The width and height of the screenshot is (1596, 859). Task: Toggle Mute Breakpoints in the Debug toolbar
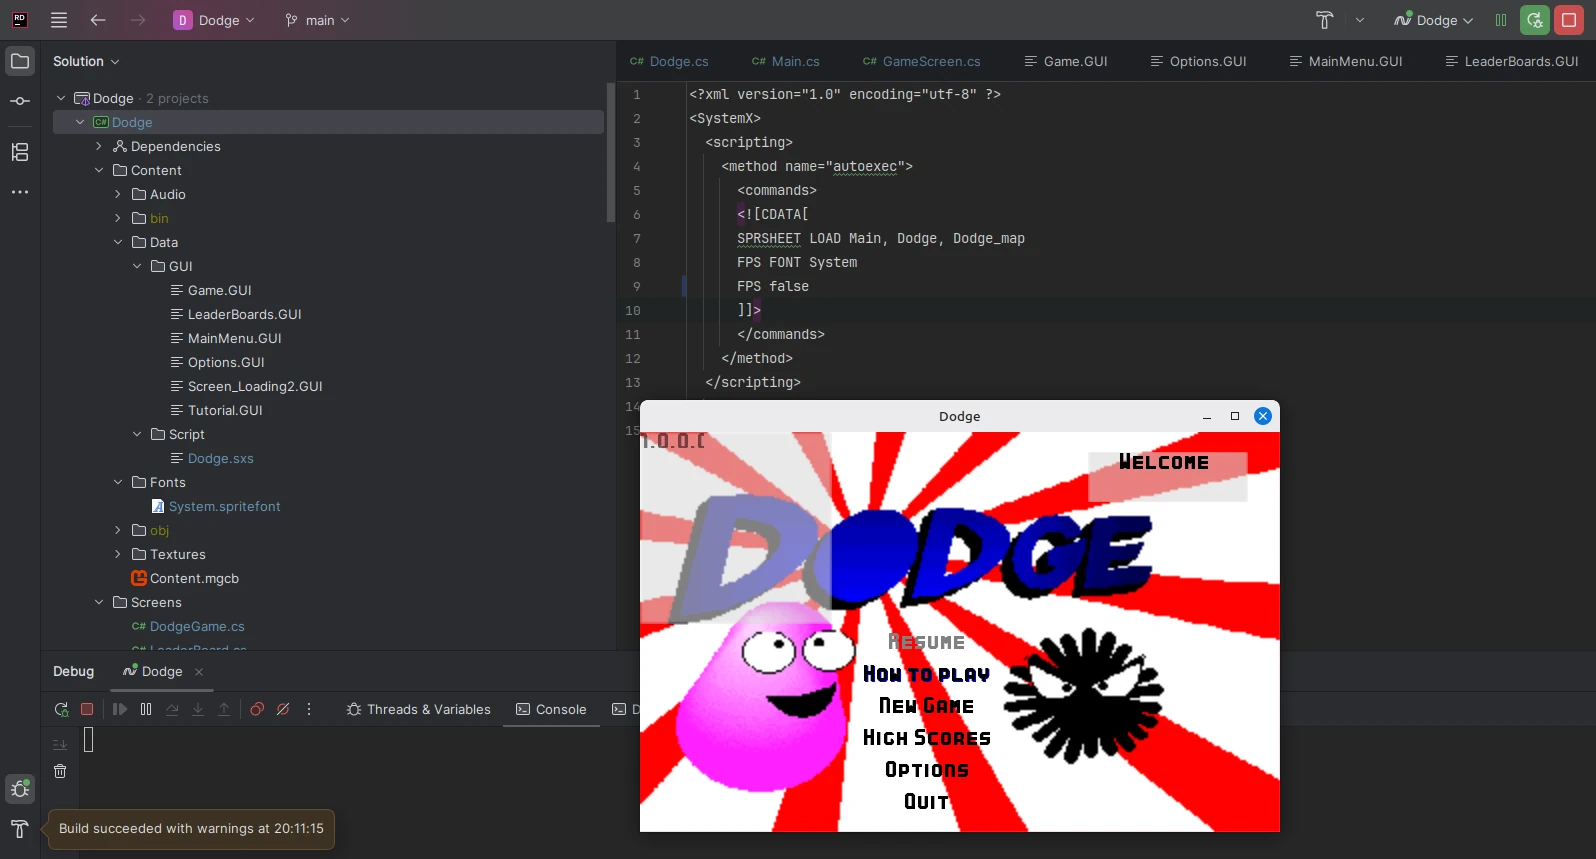[283, 709]
